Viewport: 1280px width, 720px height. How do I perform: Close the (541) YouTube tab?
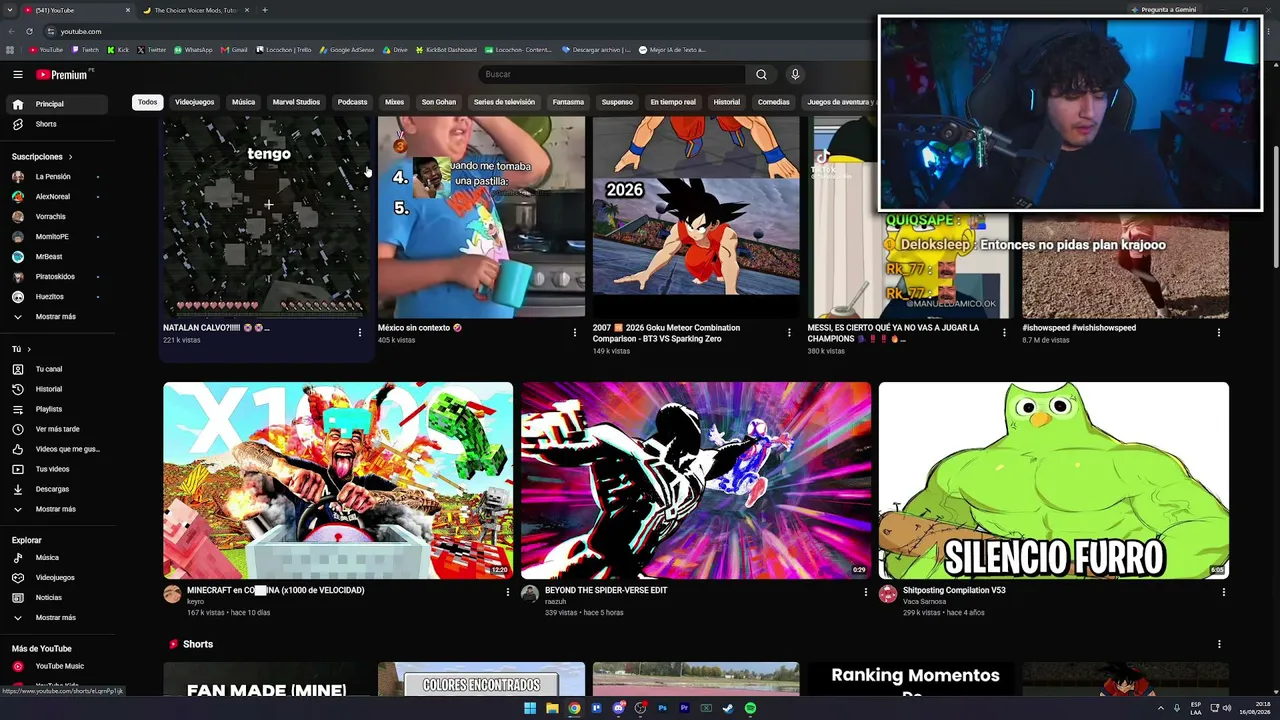tap(128, 10)
